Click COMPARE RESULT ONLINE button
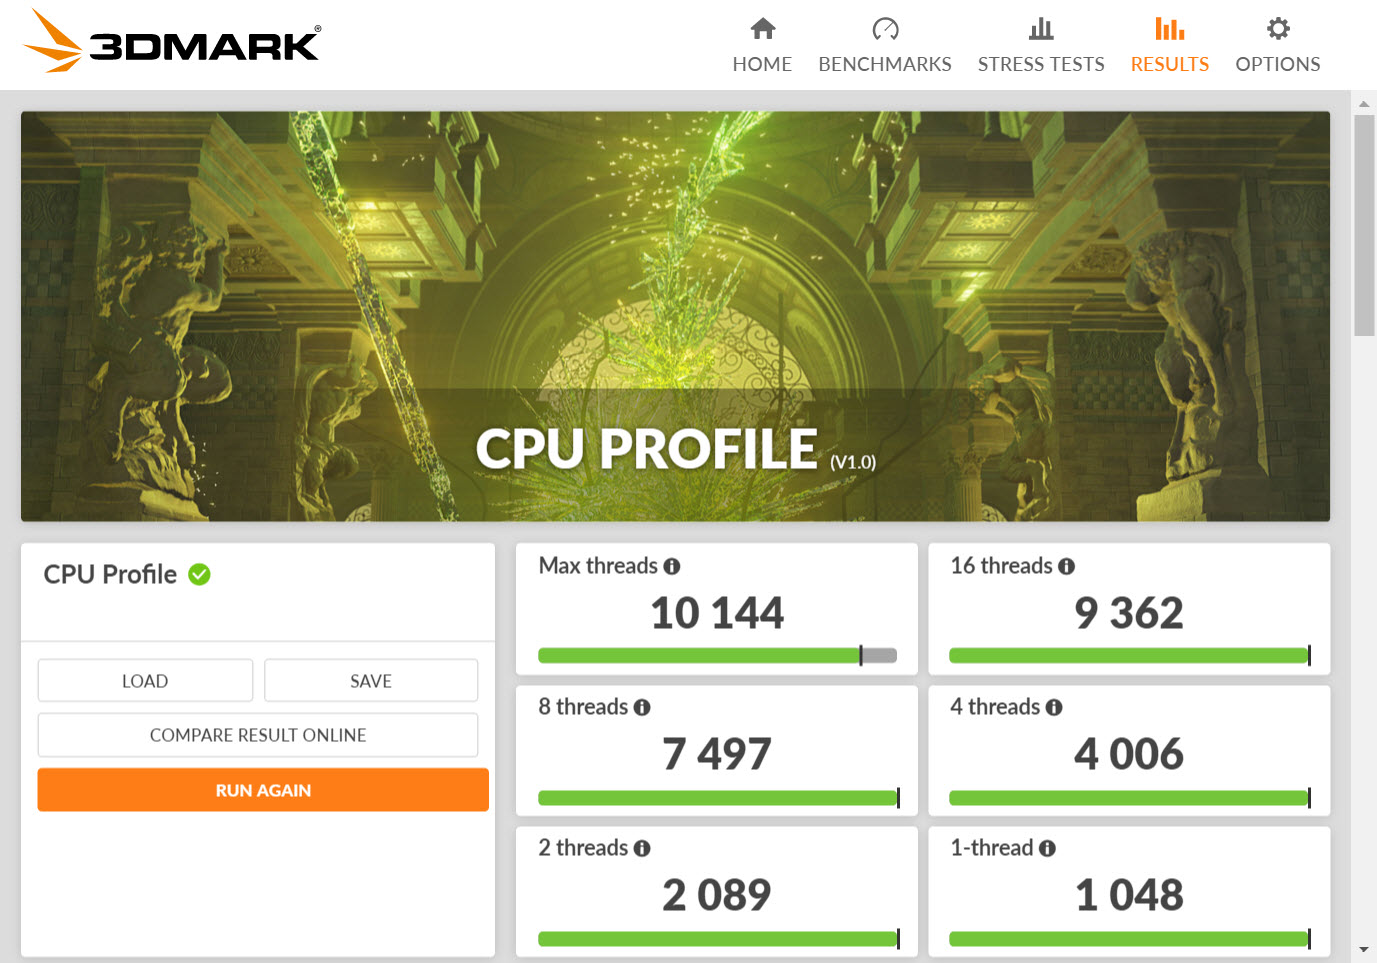The image size is (1377, 963). [x=258, y=735]
